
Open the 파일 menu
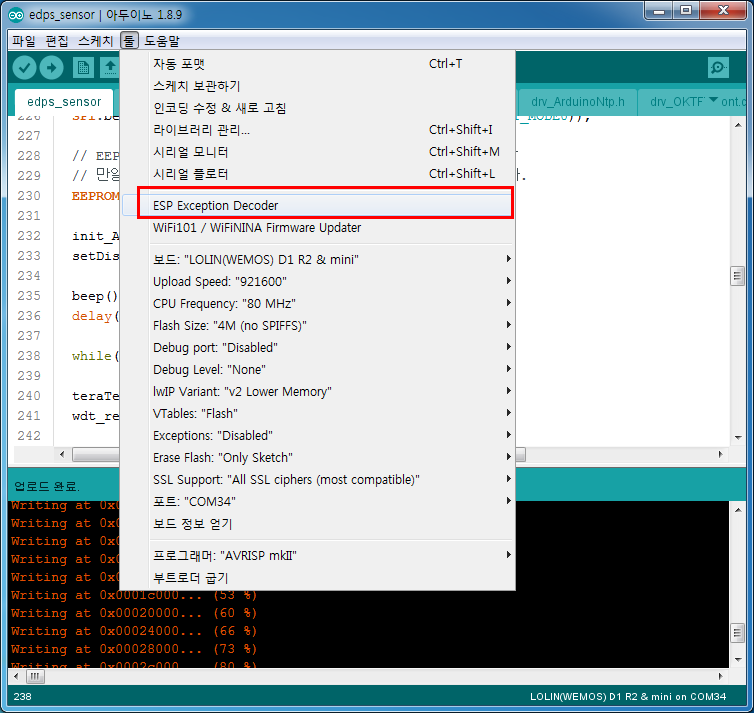click(24, 41)
